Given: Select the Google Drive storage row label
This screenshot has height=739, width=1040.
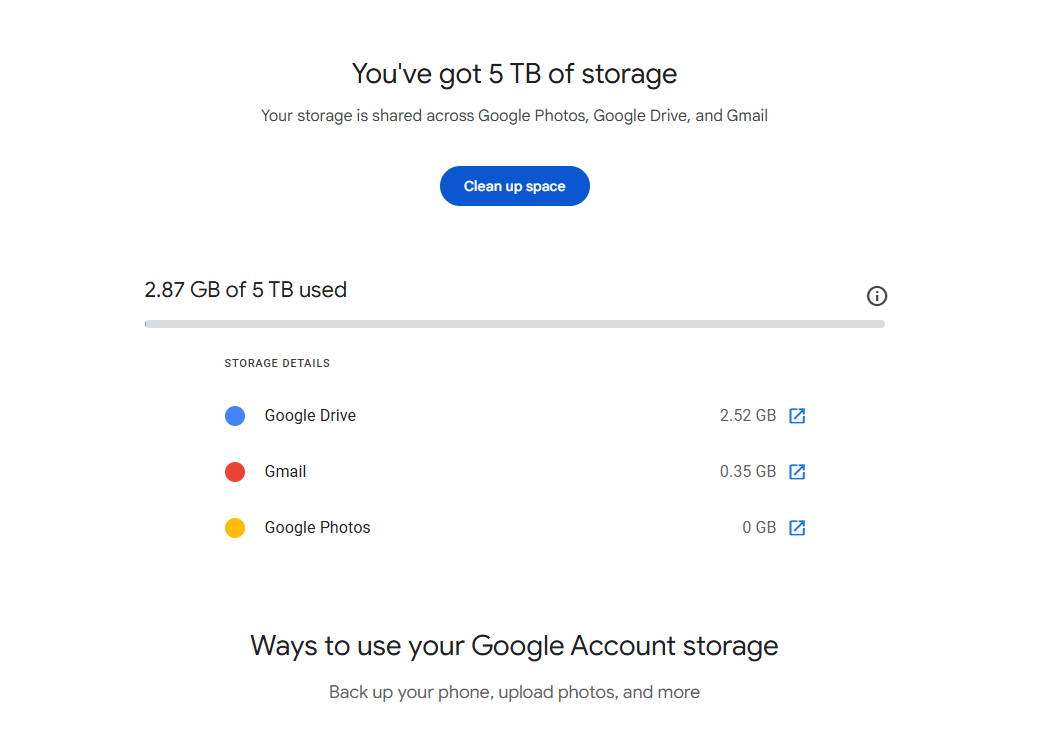Looking at the screenshot, I should pos(310,416).
